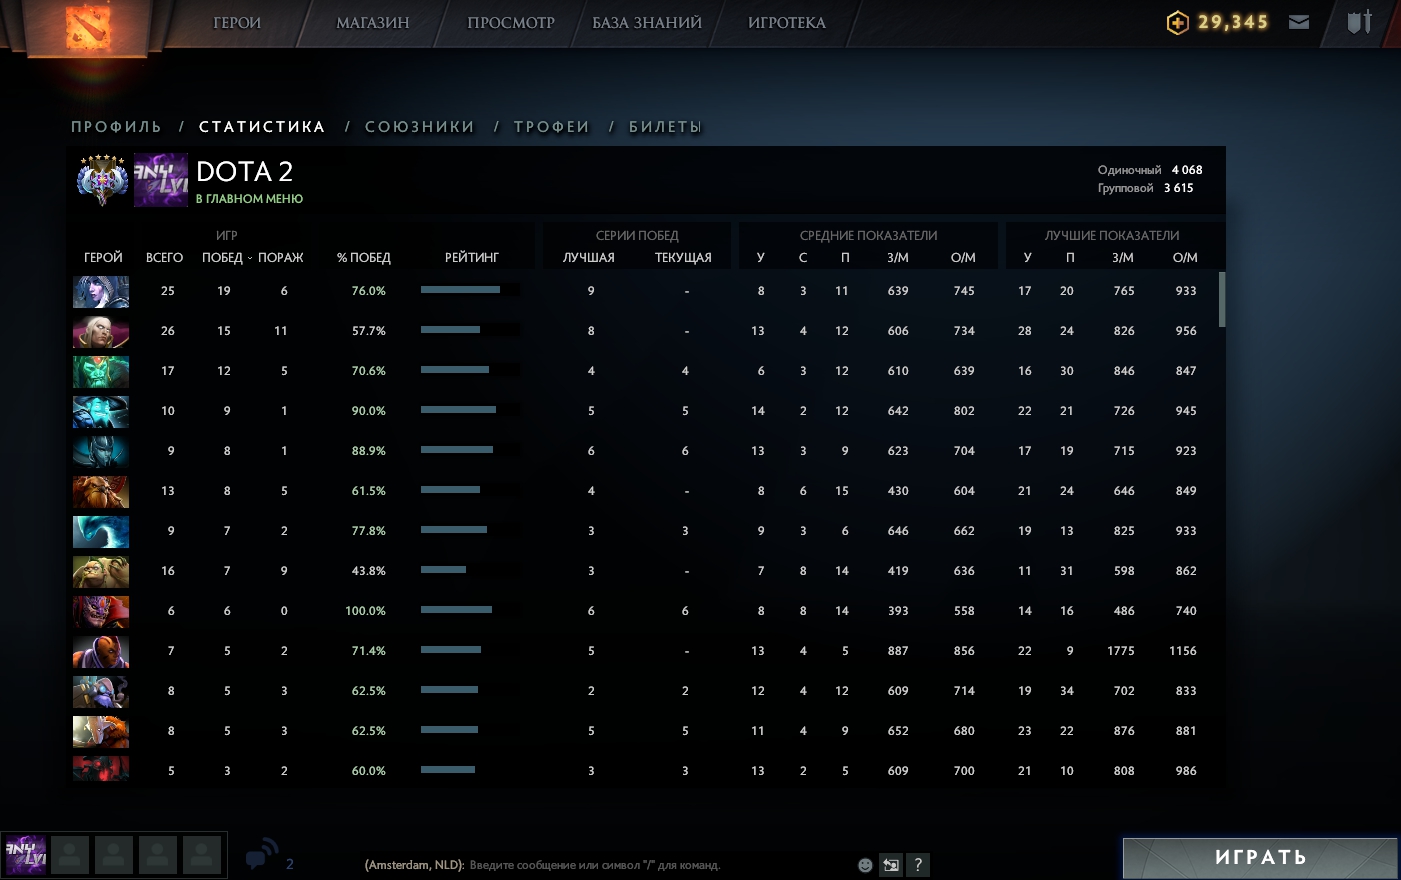Sort by the ТЕКУЩАЯ win streak header
Viewport: 1401px width, 880px height.
tap(684, 258)
